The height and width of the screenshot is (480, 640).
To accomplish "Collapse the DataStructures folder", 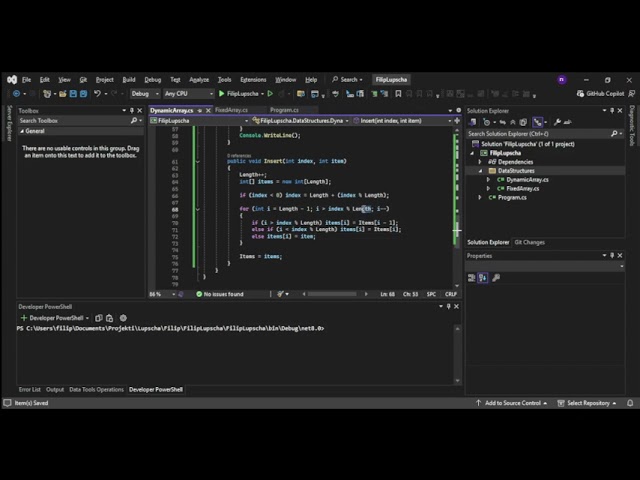I will coord(480,171).
